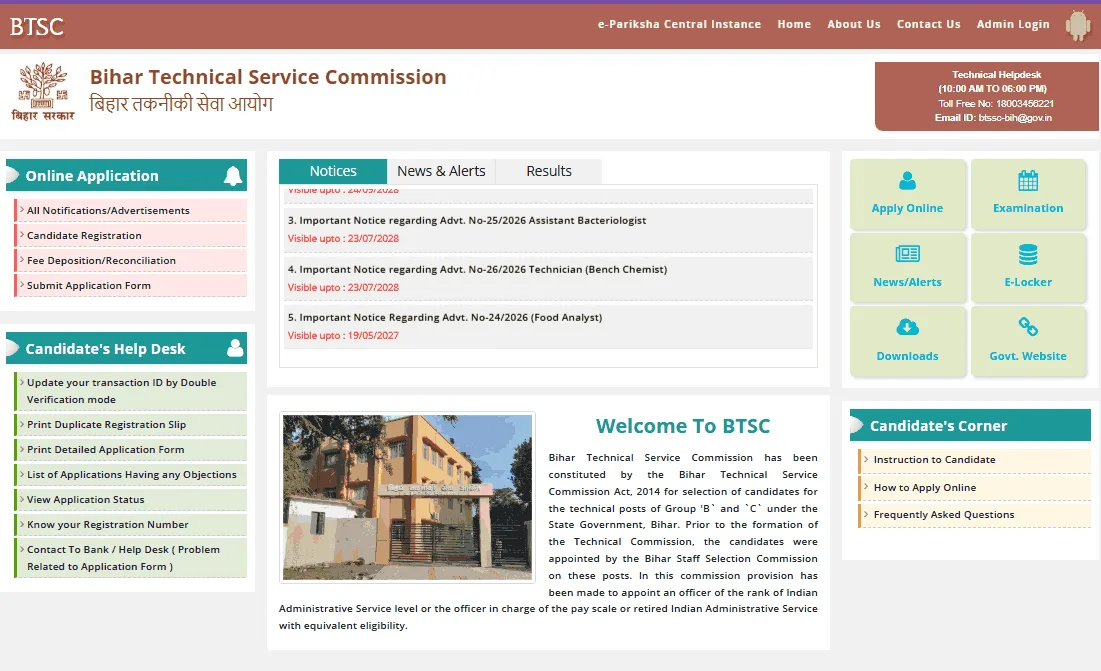The width and height of the screenshot is (1101, 671).
Task: Switch to the News & Alerts tab
Action: pyautogui.click(x=441, y=171)
